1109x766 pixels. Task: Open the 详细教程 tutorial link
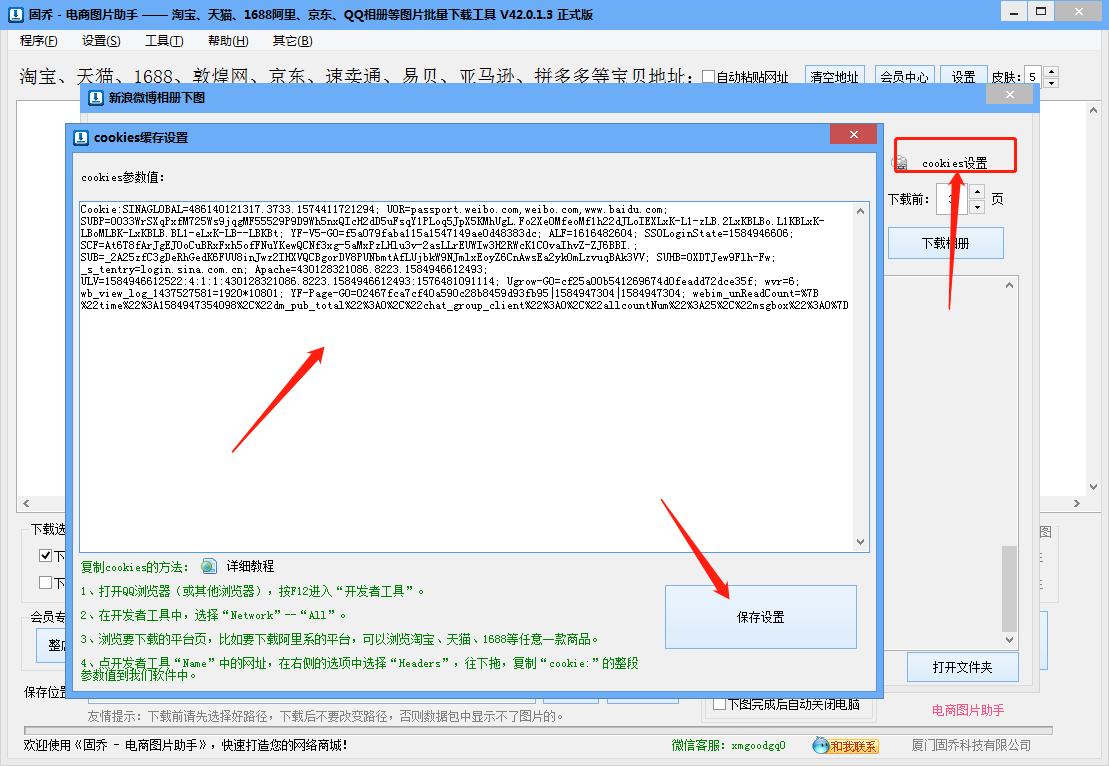pyautogui.click(x=250, y=566)
